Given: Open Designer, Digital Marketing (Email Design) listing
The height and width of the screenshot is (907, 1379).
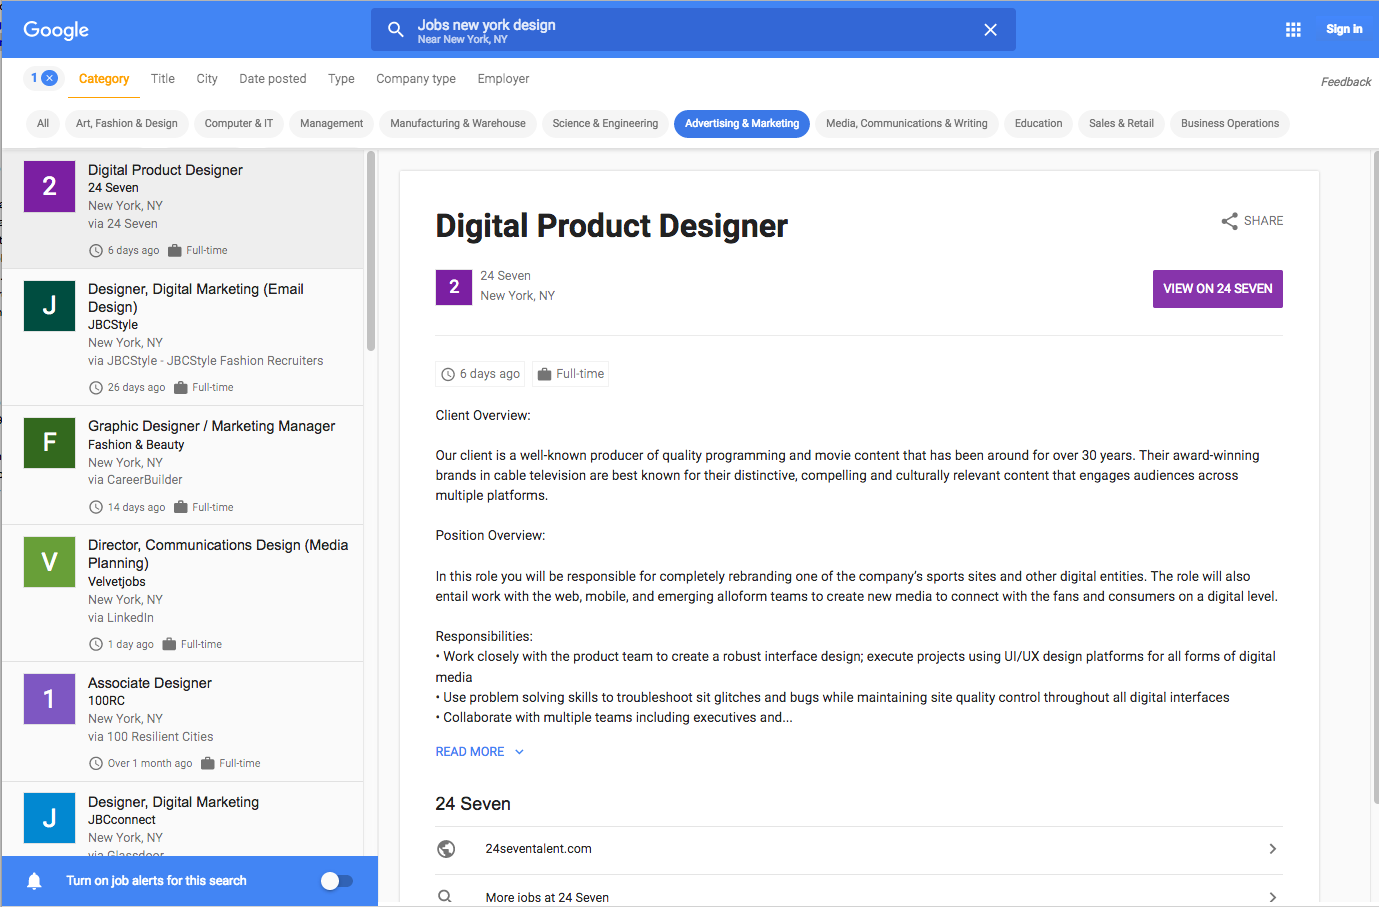Looking at the screenshot, I should [x=182, y=337].
